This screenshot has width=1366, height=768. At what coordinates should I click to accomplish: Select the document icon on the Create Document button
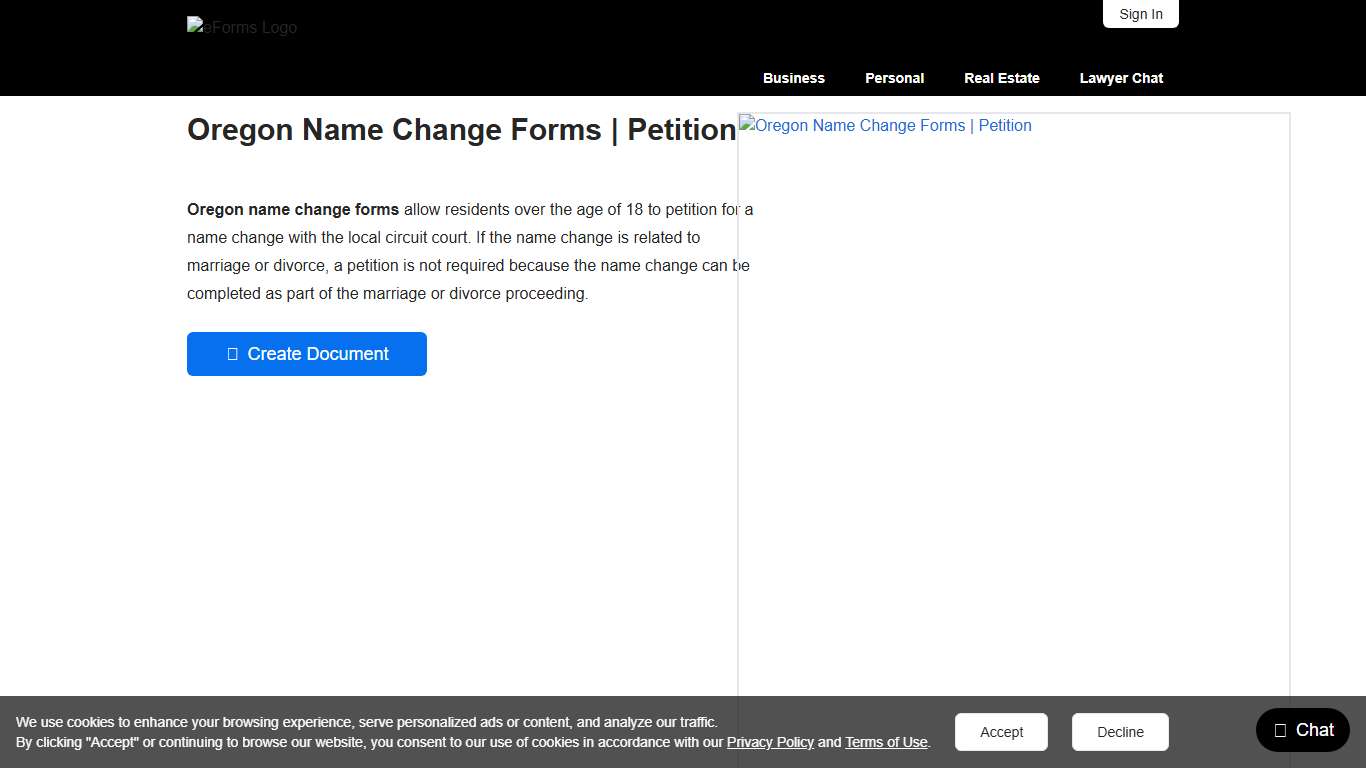tap(231, 353)
